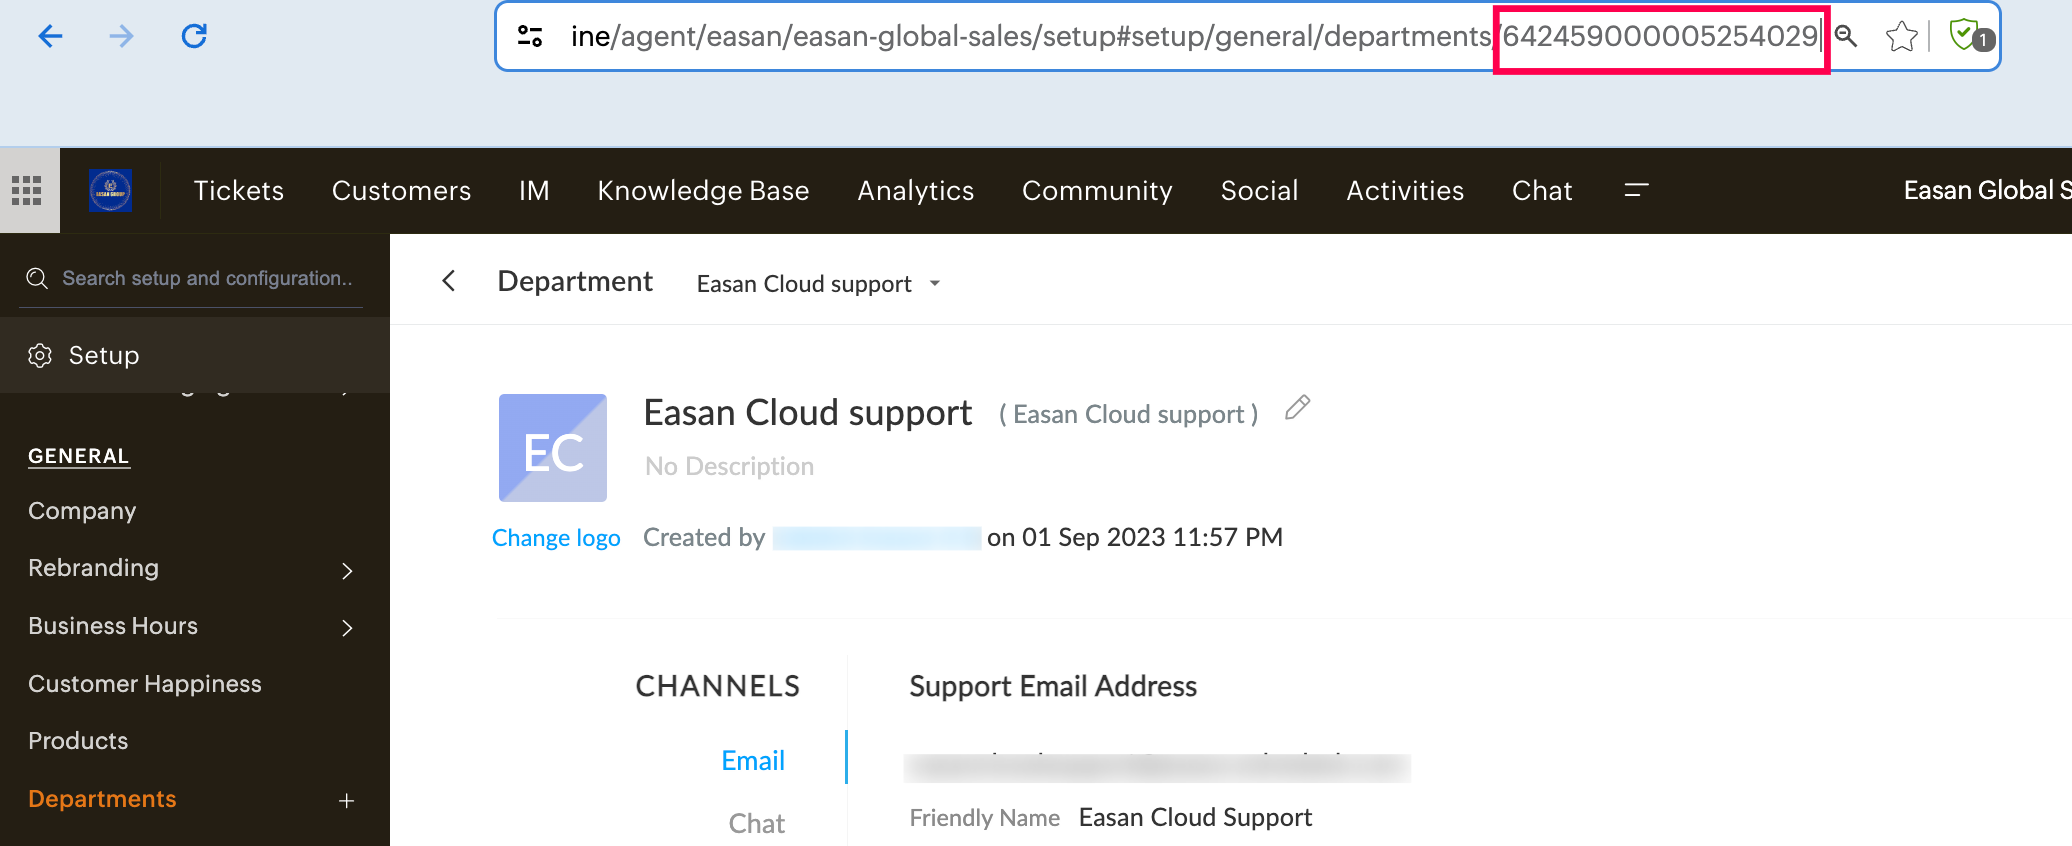This screenshot has height=846, width=2072.
Task: Go back using the Department back chevron
Action: pos(449,281)
